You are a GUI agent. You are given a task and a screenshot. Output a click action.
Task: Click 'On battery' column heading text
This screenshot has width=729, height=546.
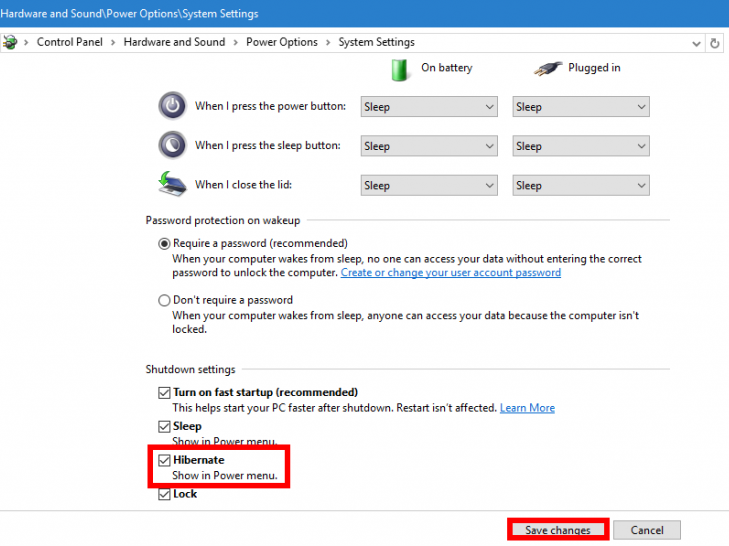click(447, 68)
